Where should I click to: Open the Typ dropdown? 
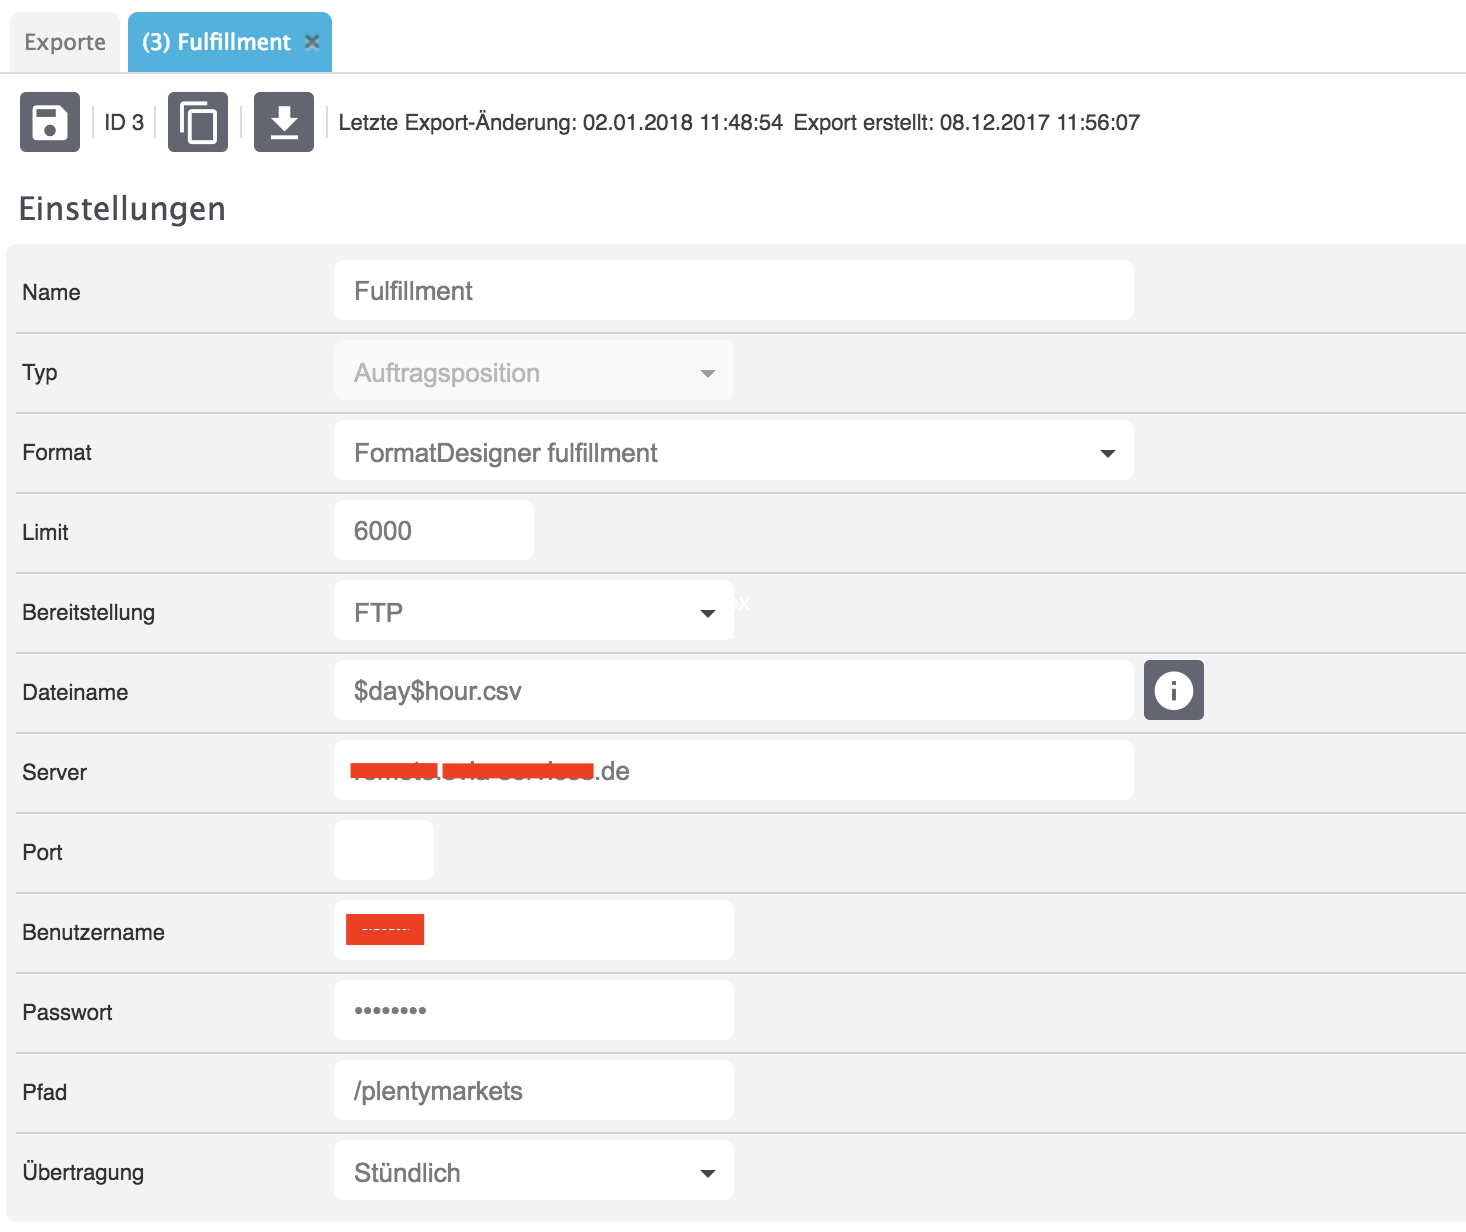[533, 372]
